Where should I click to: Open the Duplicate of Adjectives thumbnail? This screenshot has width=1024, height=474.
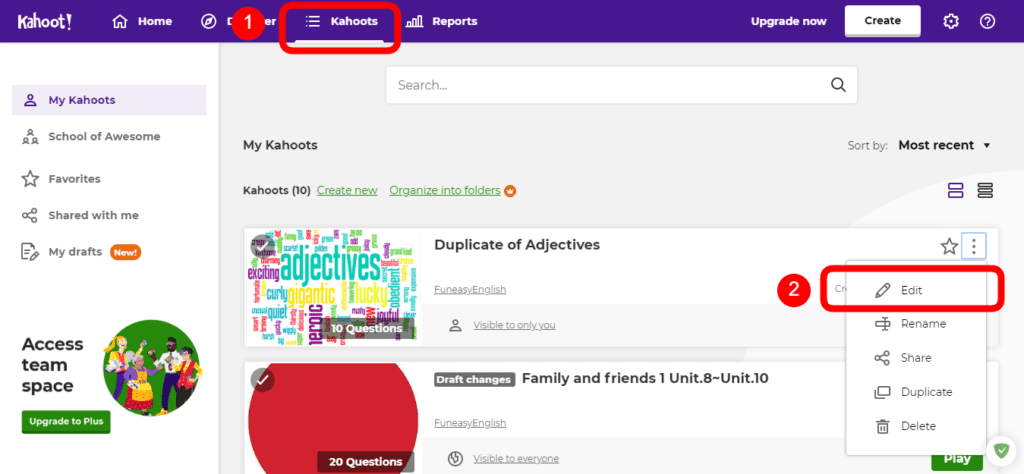click(333, 287)
